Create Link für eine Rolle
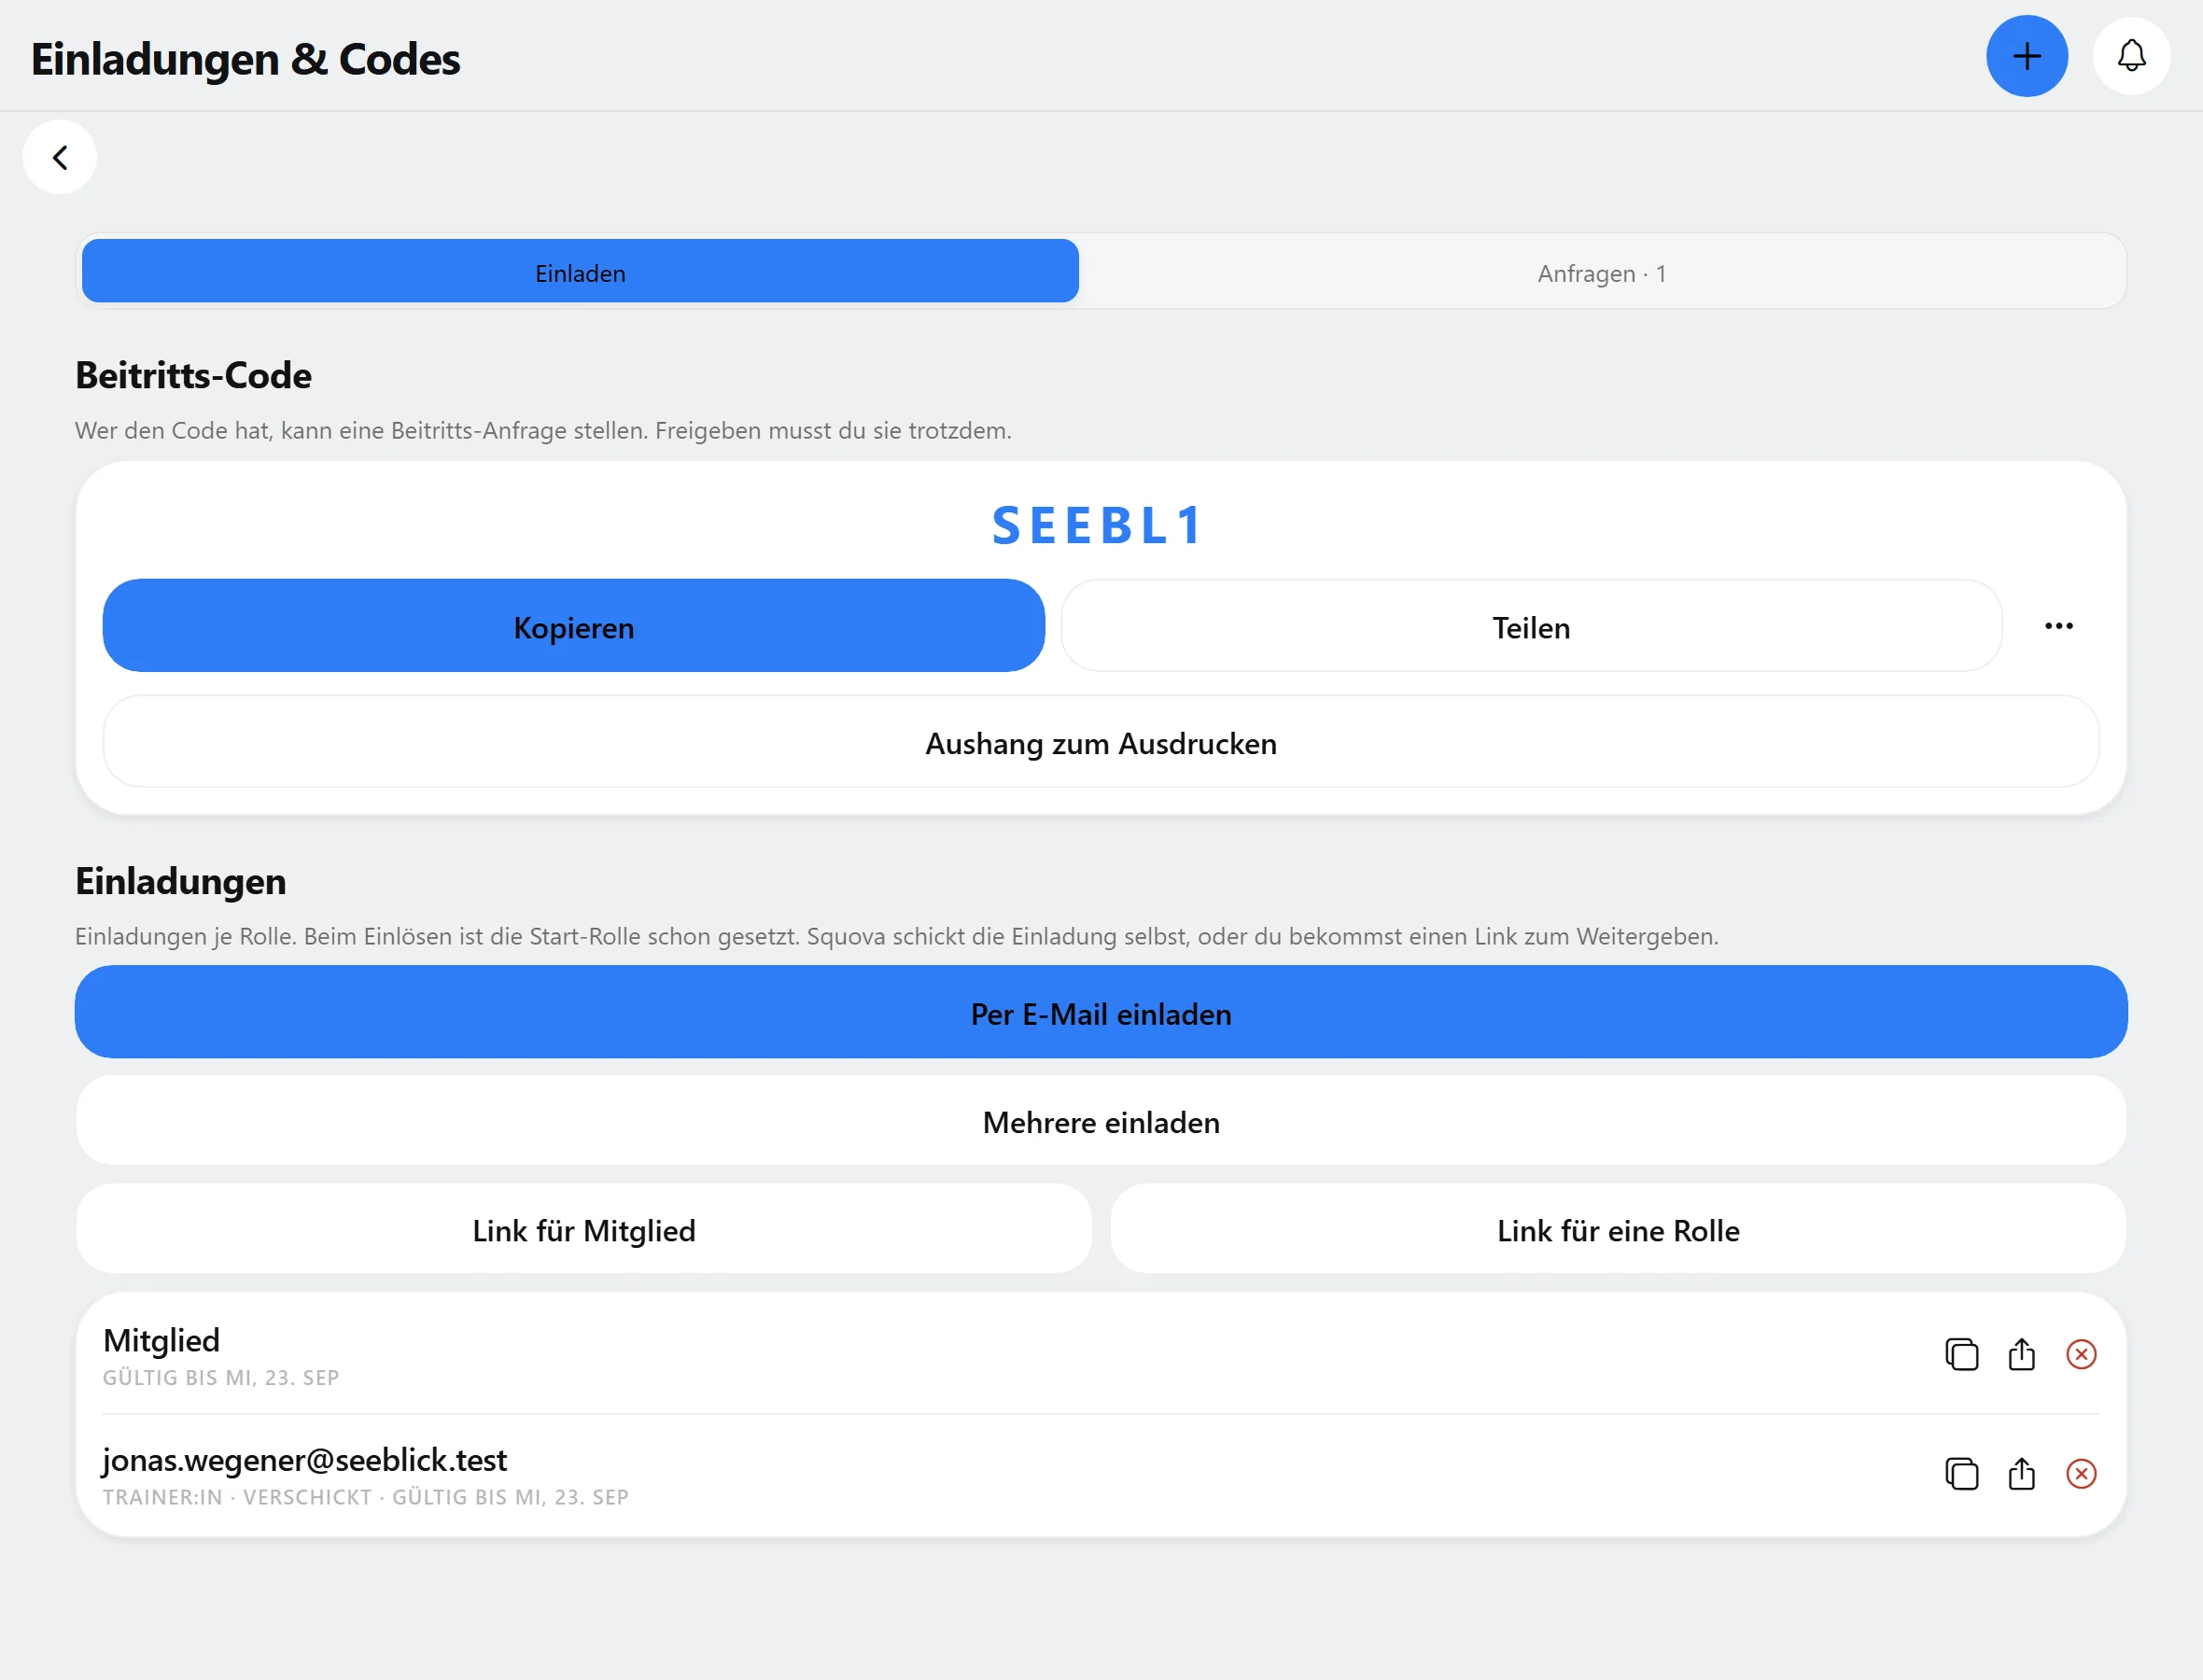This screenshot has width=2203, height=1680. (1619, 1229)
